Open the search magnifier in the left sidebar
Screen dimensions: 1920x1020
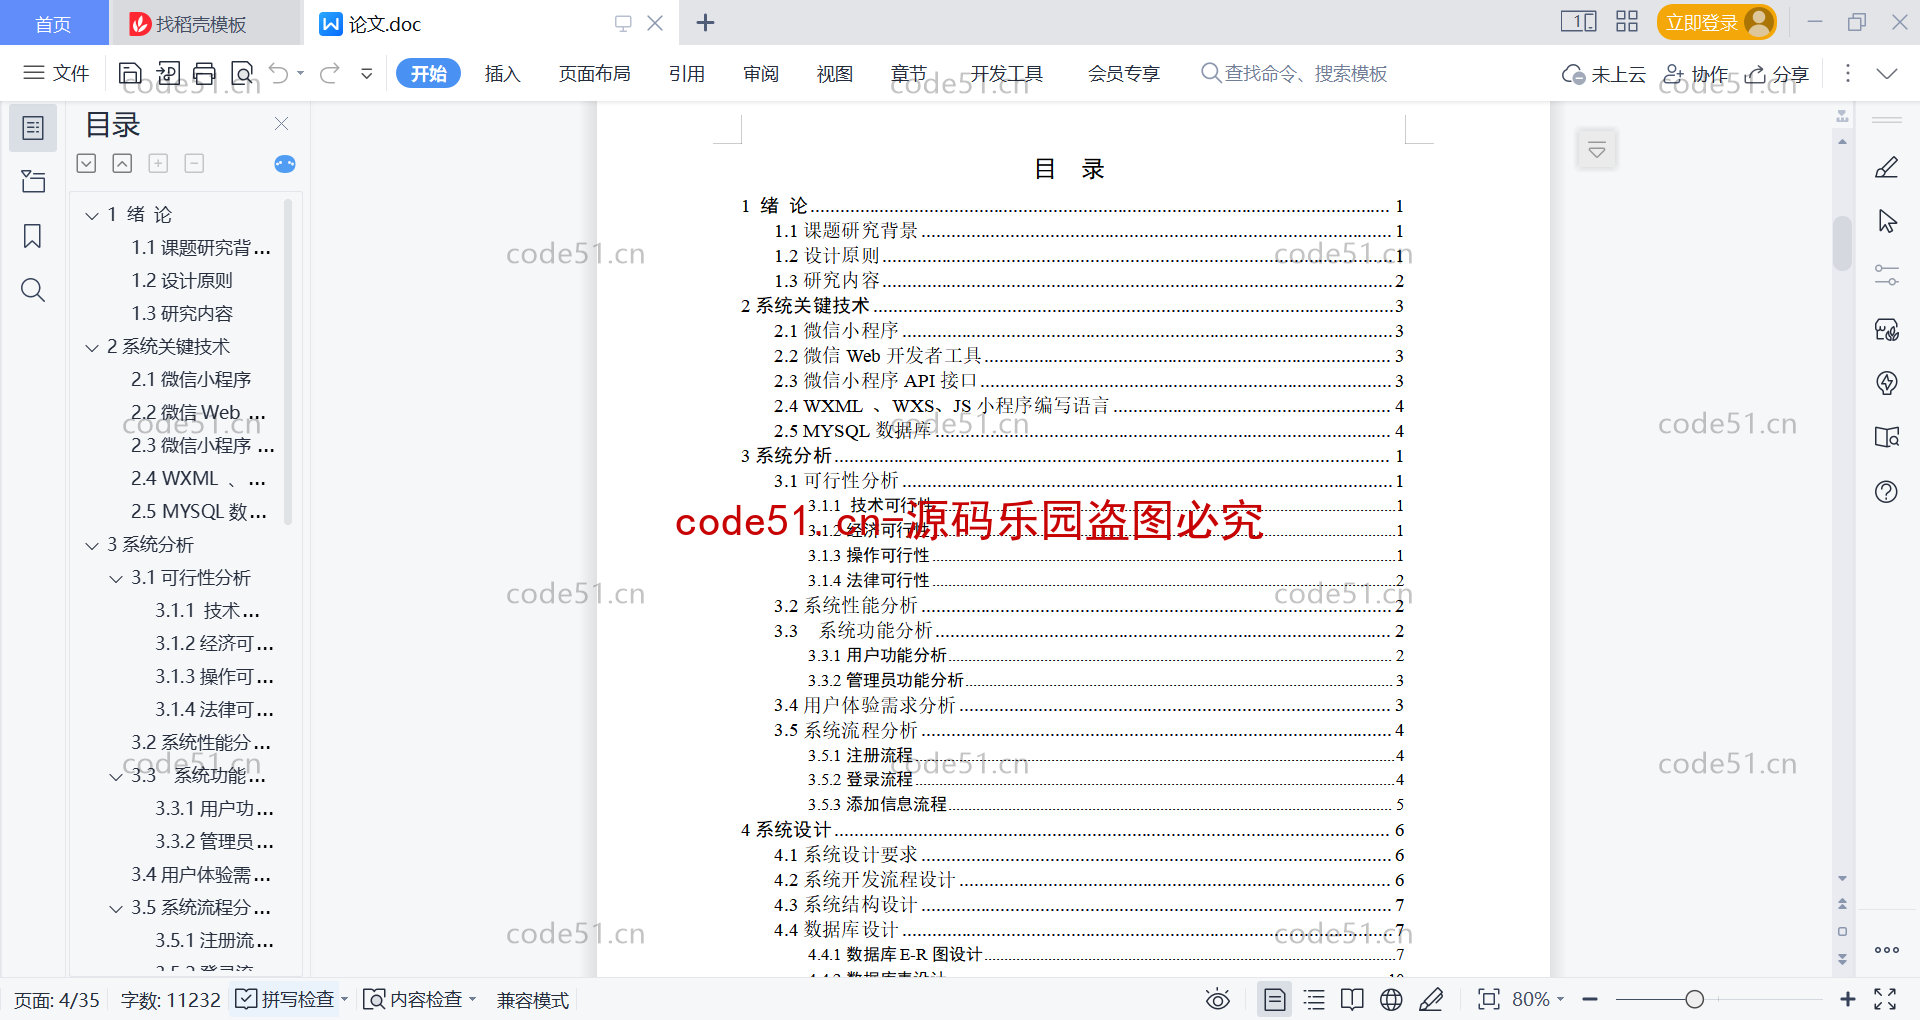tap(33, 290)
